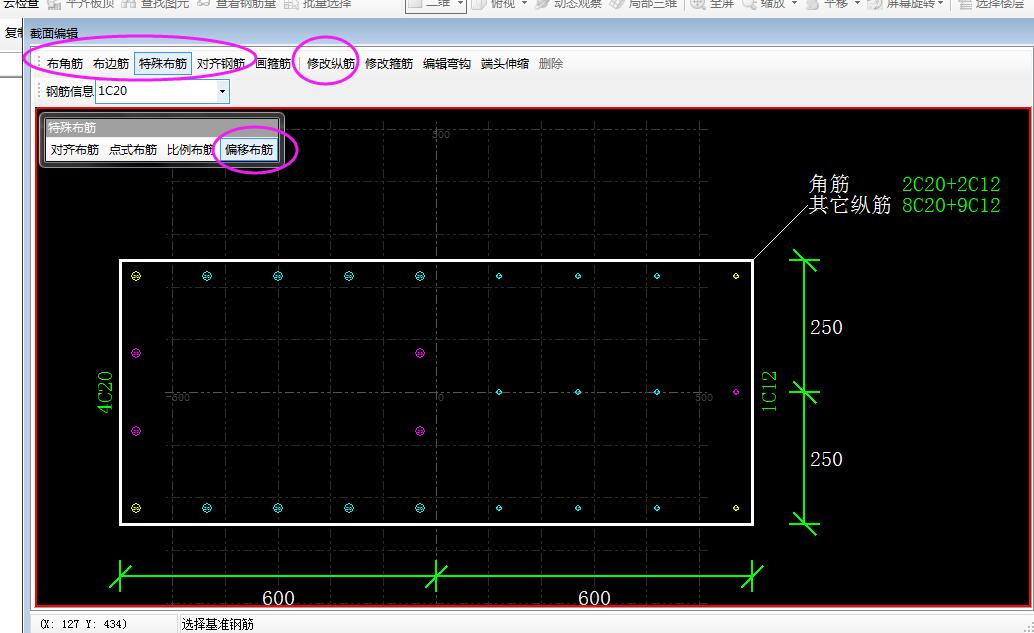Click the 特殊布筋 floating panel title
Screen dimensions: 1034x633
72,127
